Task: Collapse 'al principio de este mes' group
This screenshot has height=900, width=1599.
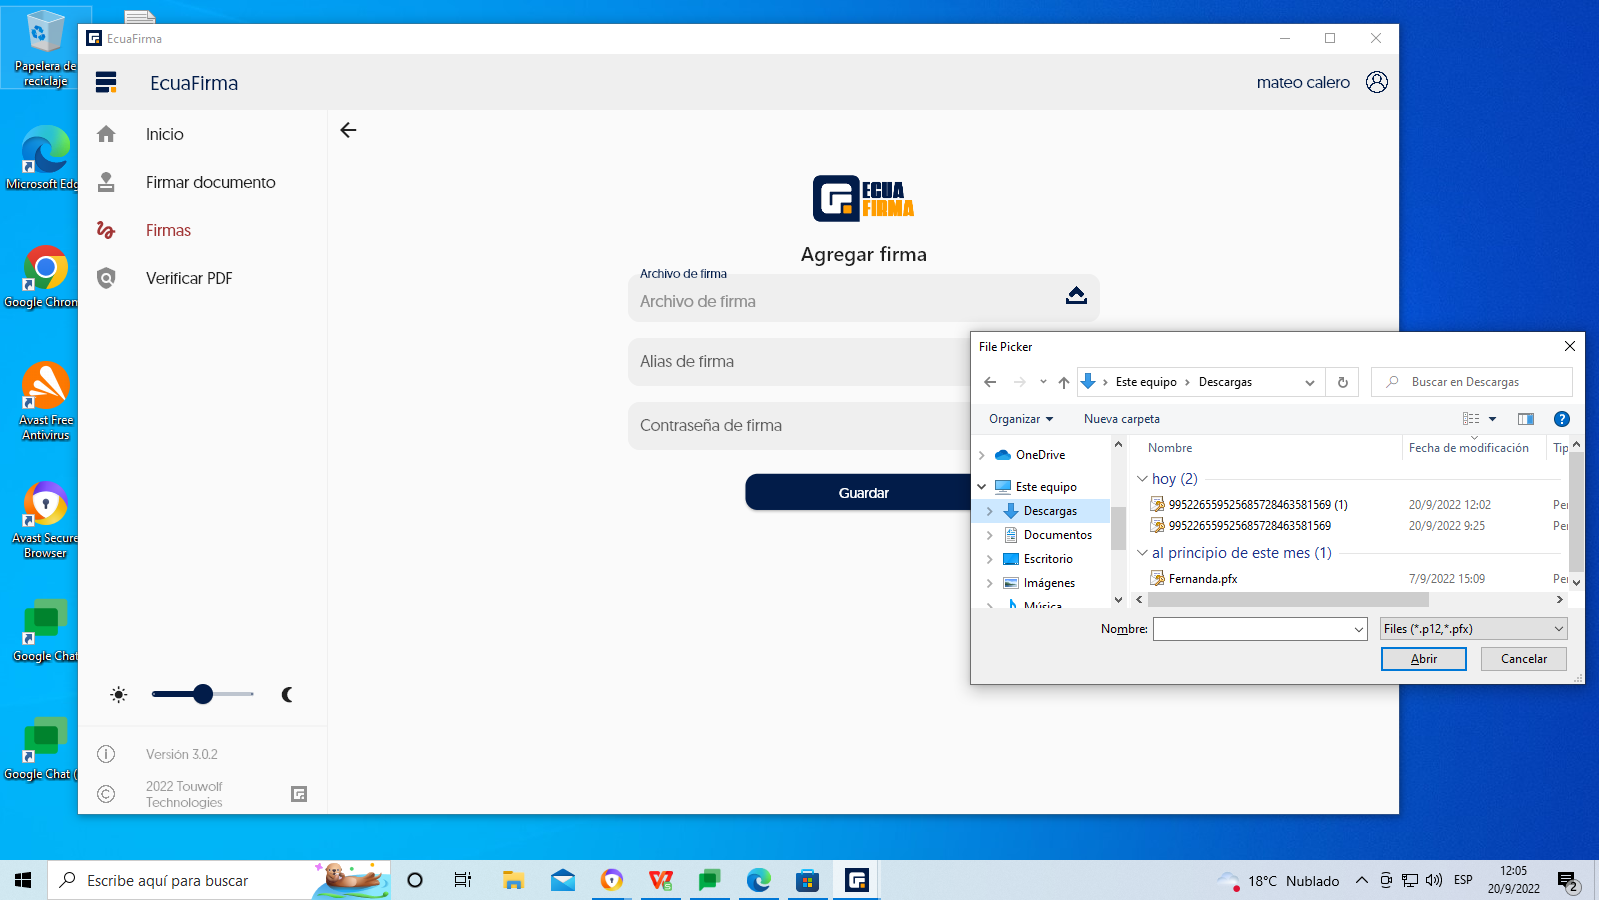Action: click(1142, 553)
